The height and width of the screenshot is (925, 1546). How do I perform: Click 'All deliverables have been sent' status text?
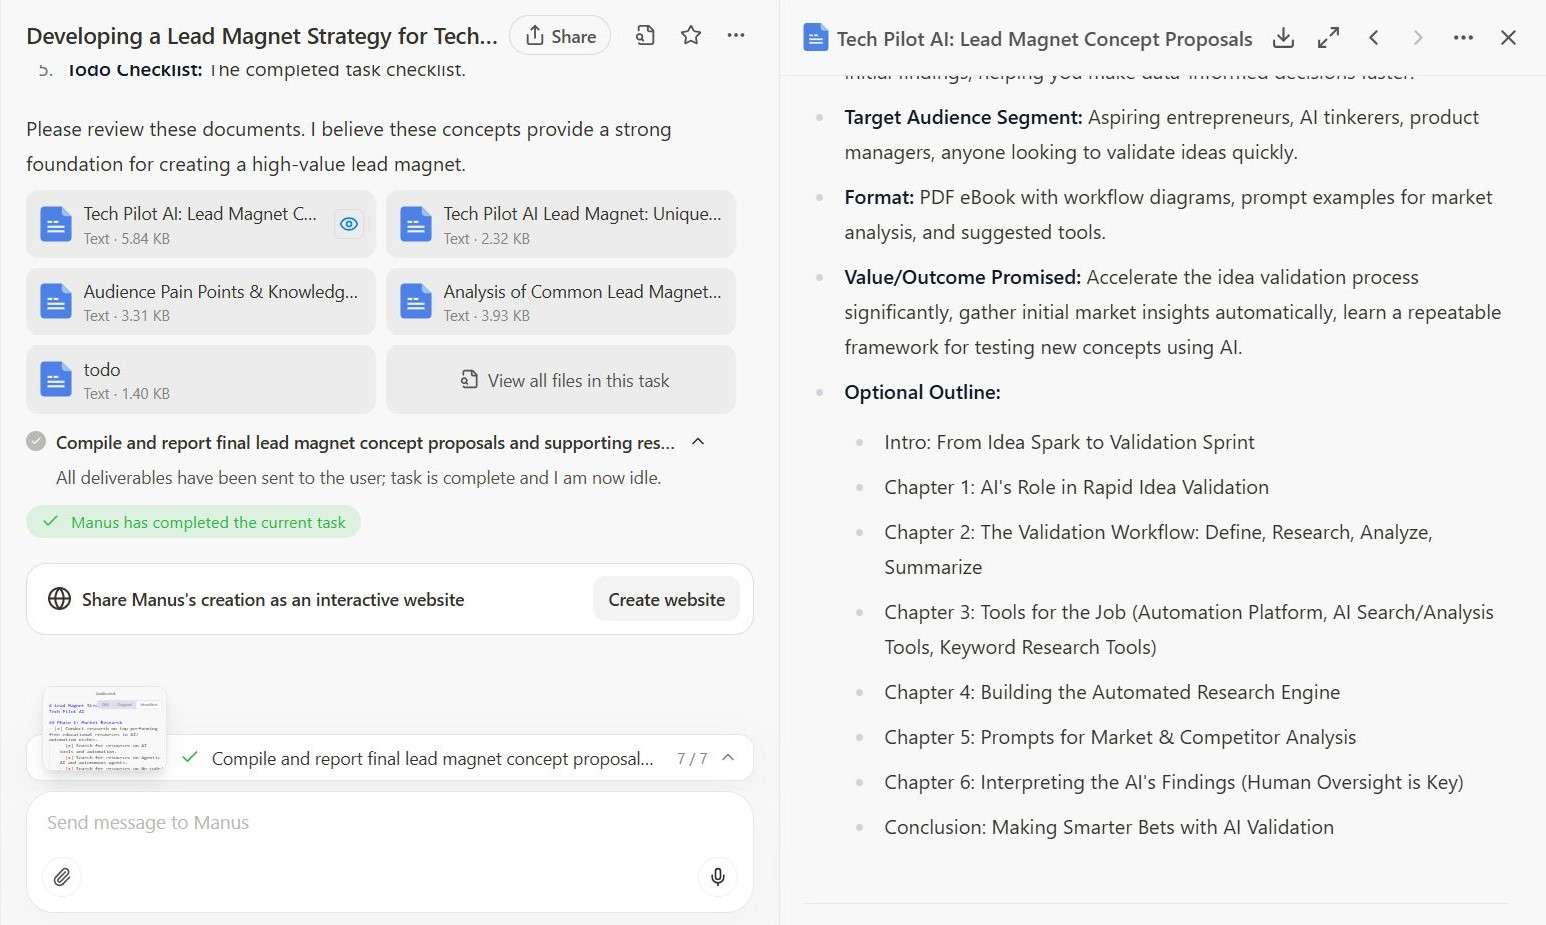click(358, 477)
